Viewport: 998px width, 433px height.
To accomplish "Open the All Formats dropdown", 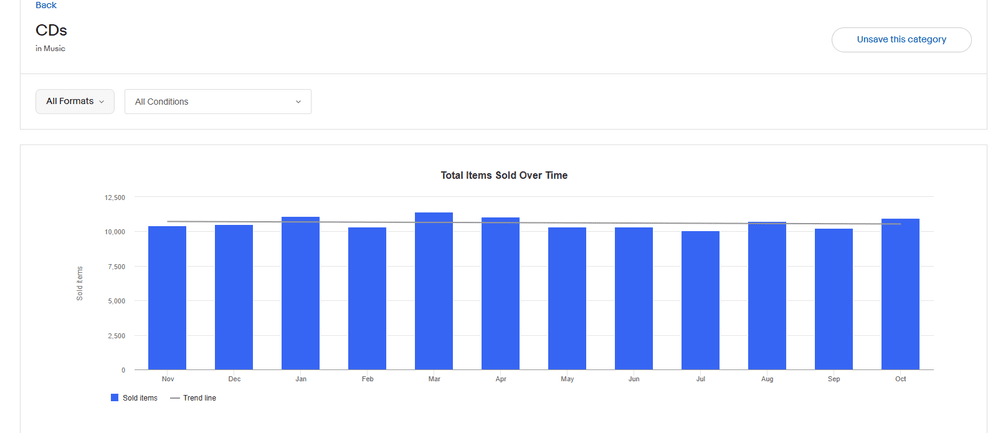I will tap(75, 101).
